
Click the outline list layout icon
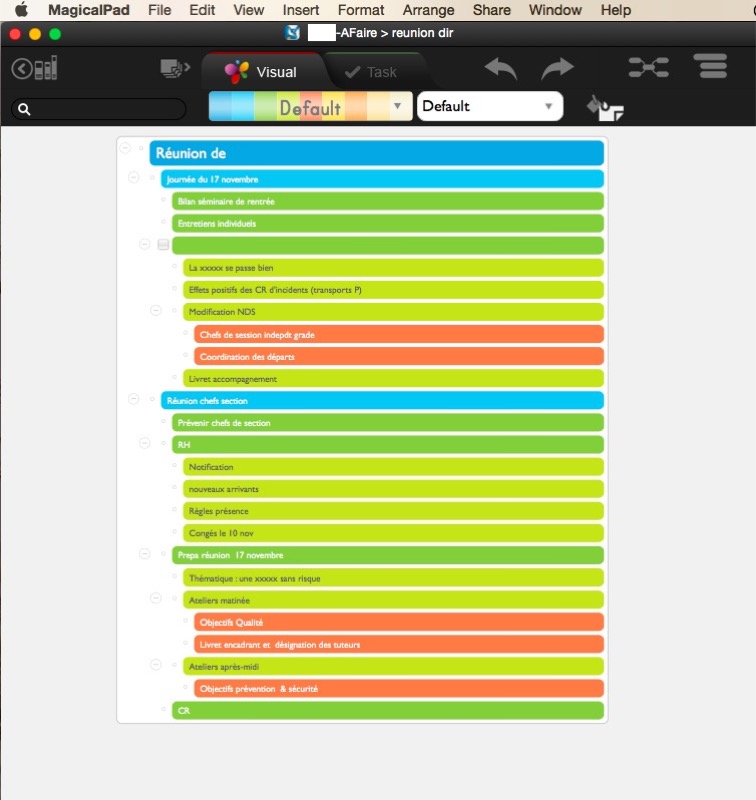point(711,68)
